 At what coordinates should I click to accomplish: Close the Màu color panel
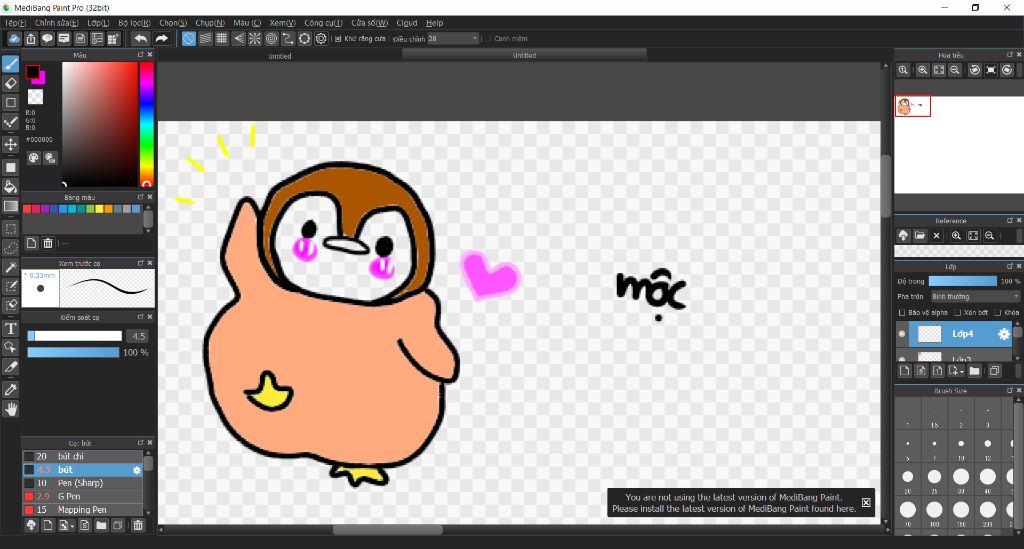coord(150,55)
